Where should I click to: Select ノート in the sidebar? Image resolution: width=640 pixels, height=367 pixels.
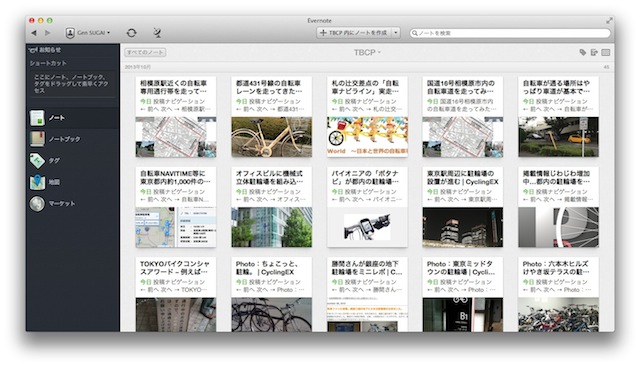[73, 118]
